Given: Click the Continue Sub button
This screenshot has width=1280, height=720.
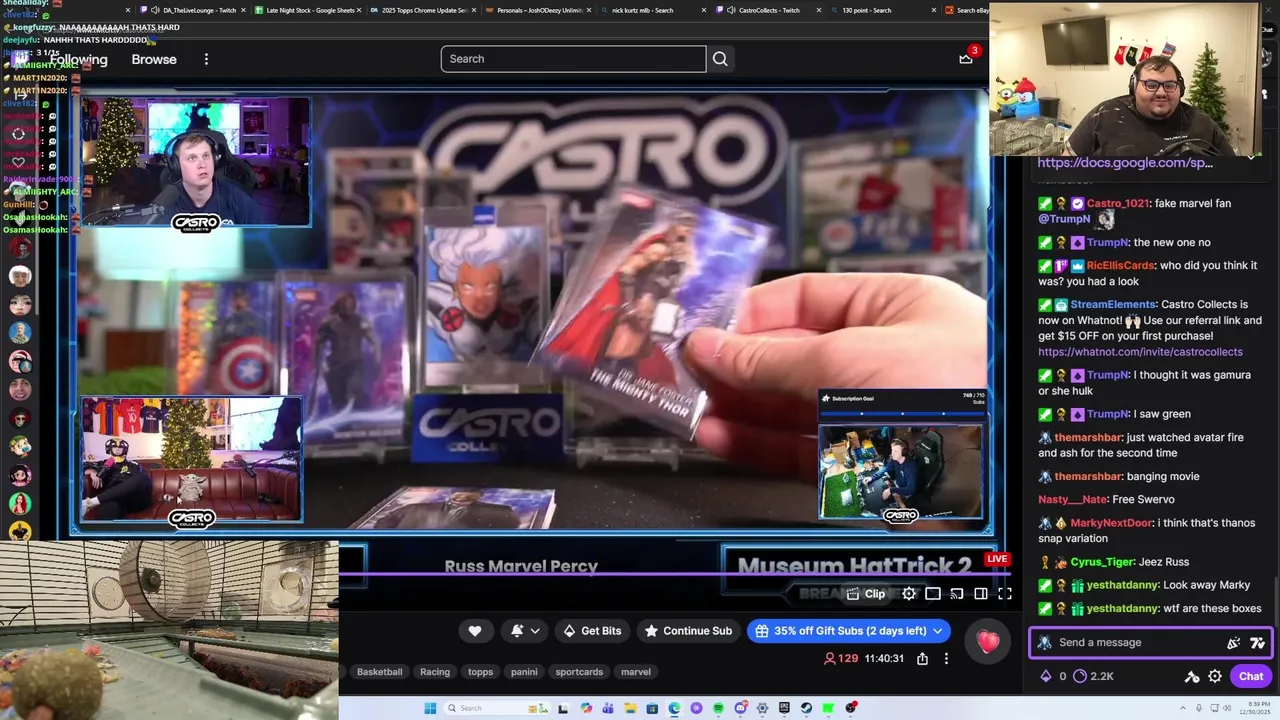Looking at the screenshot, I should coord(688,631).
